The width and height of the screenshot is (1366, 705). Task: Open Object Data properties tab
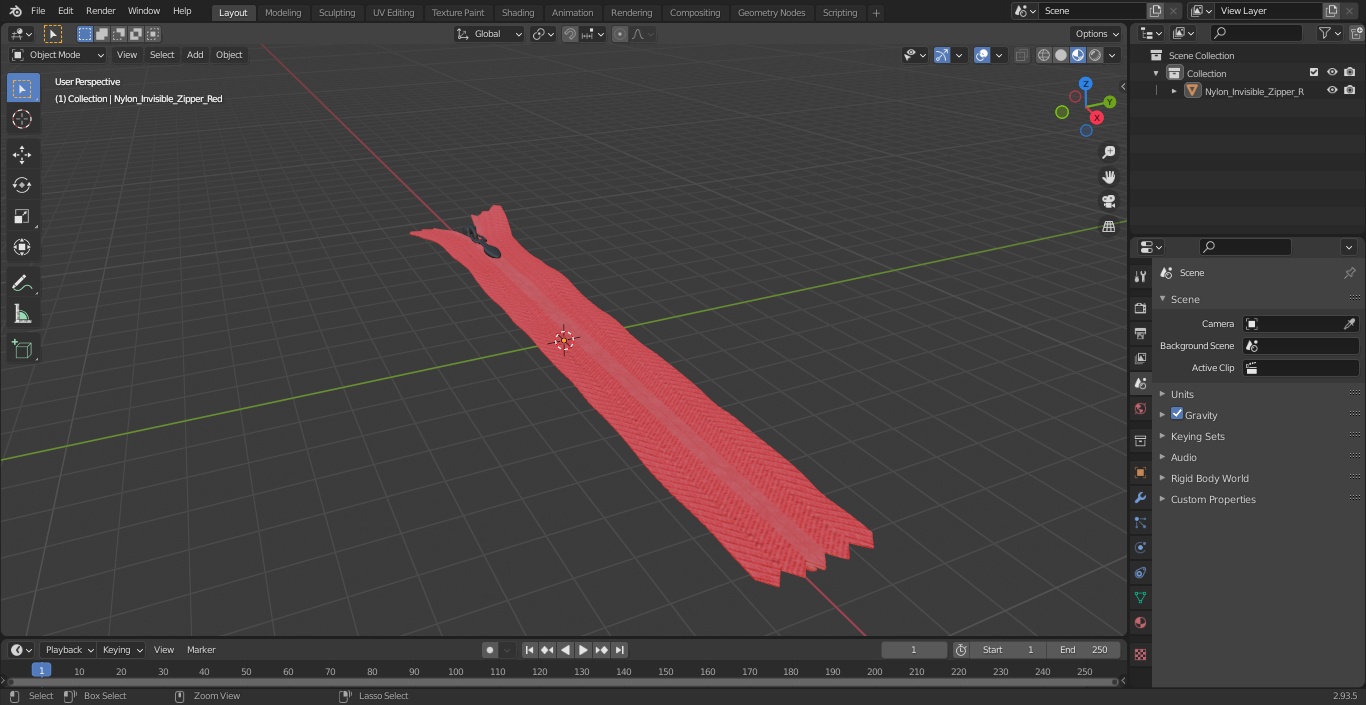click(1140, 597)
